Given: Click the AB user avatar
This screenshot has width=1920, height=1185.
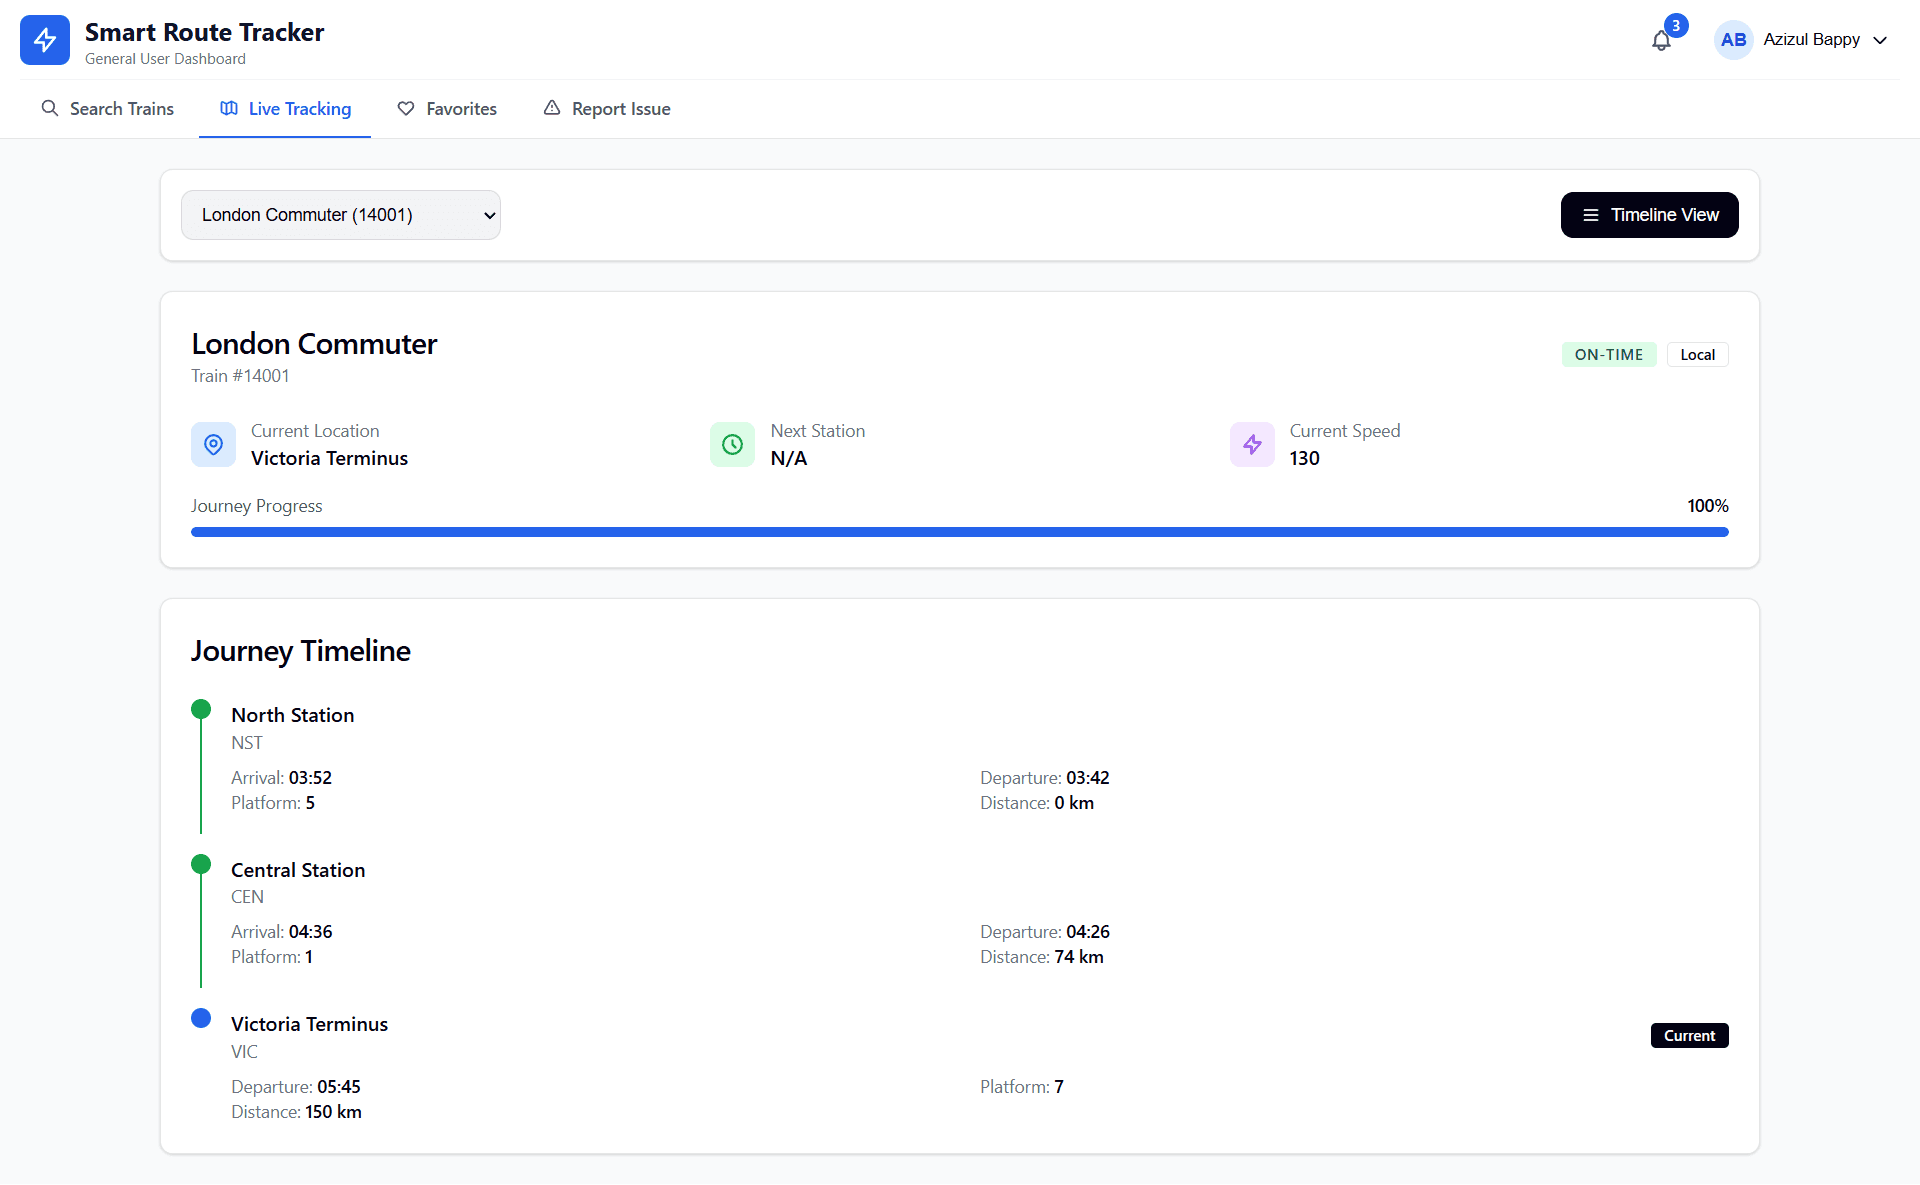Looking at the screenshot, I should pos(1733,40).
